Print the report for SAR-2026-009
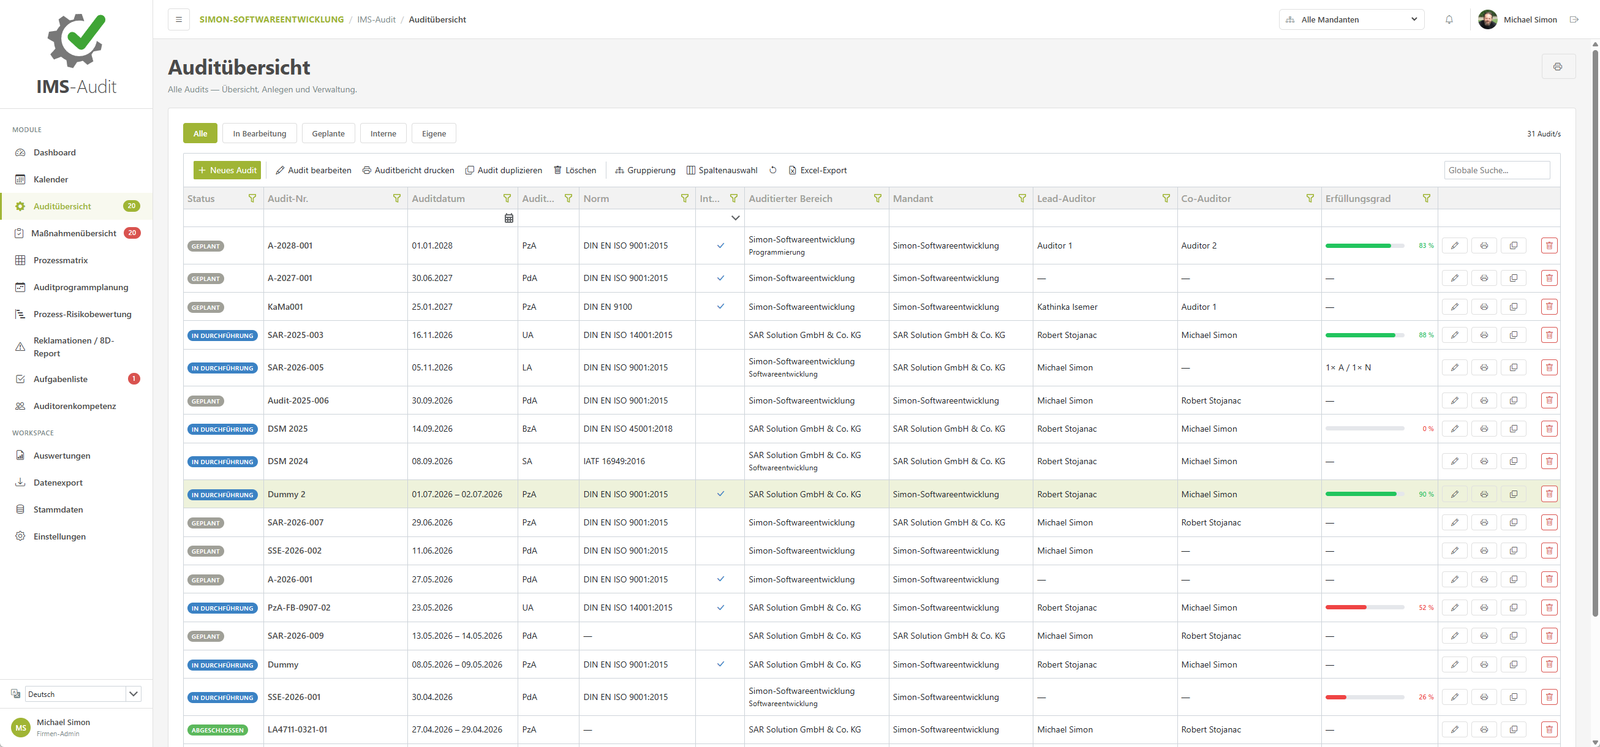The width and height of the screenshot is (1600, 747). pos(1484,636)
